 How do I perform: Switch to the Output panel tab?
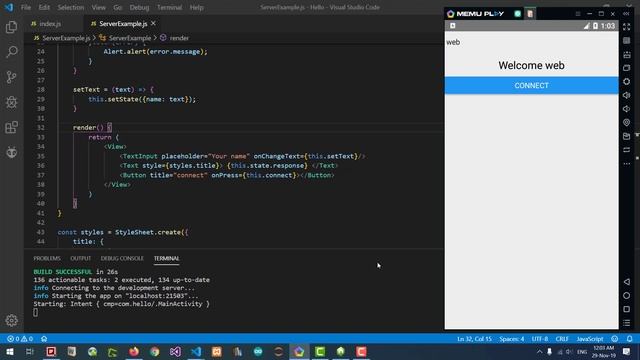tap(80, 258)
